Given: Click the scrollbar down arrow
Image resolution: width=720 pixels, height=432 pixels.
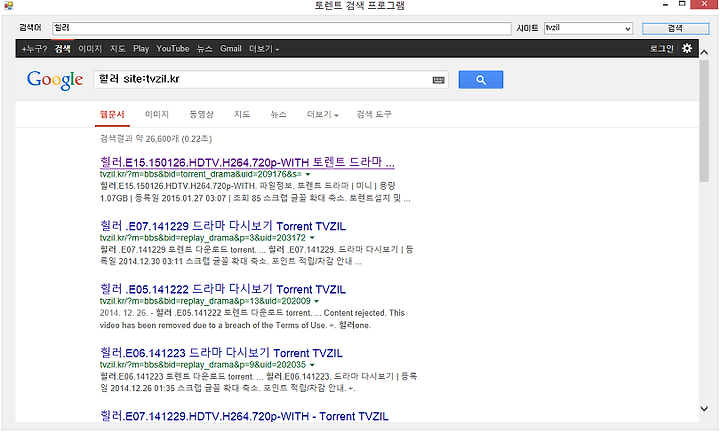Looking at the screenshot, I should click(x=704, y=408).
